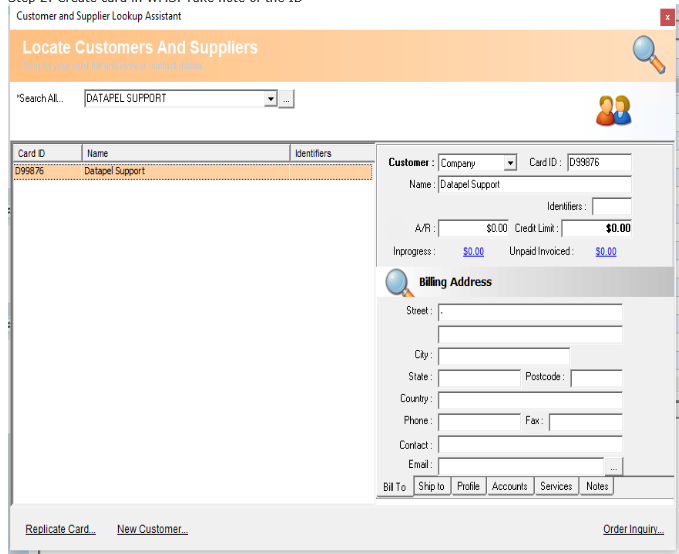Image resolution: width=679 pixels, height=554 pixels.
Task: Open the Search All dropdown arrow
Action: (x=271, y=99)
